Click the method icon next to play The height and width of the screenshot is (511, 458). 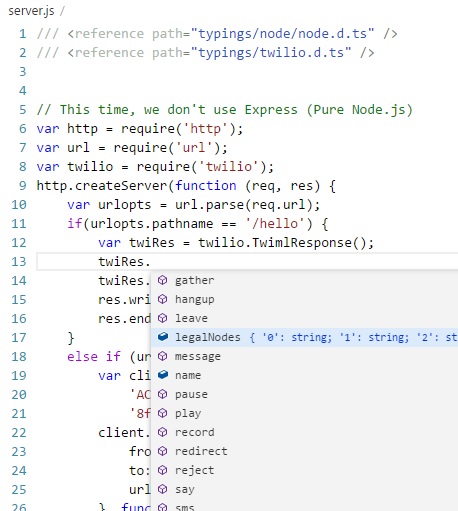point(162,413)
